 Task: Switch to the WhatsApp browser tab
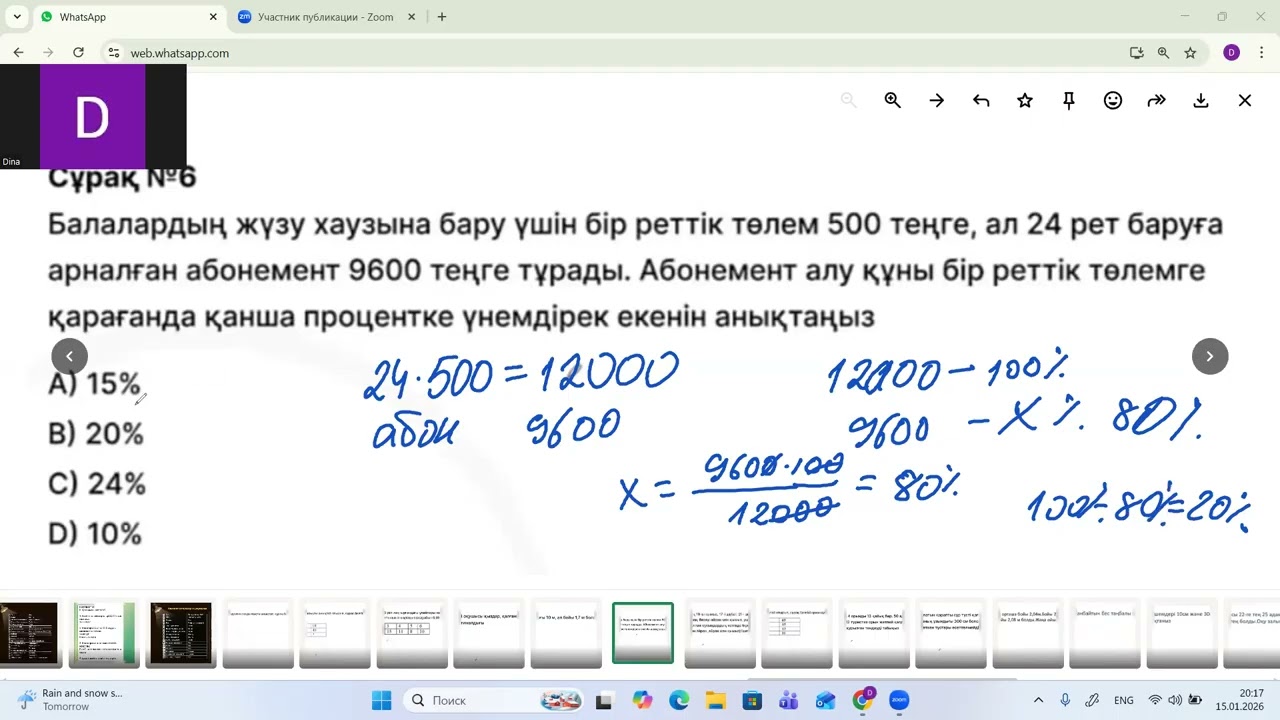125,17
